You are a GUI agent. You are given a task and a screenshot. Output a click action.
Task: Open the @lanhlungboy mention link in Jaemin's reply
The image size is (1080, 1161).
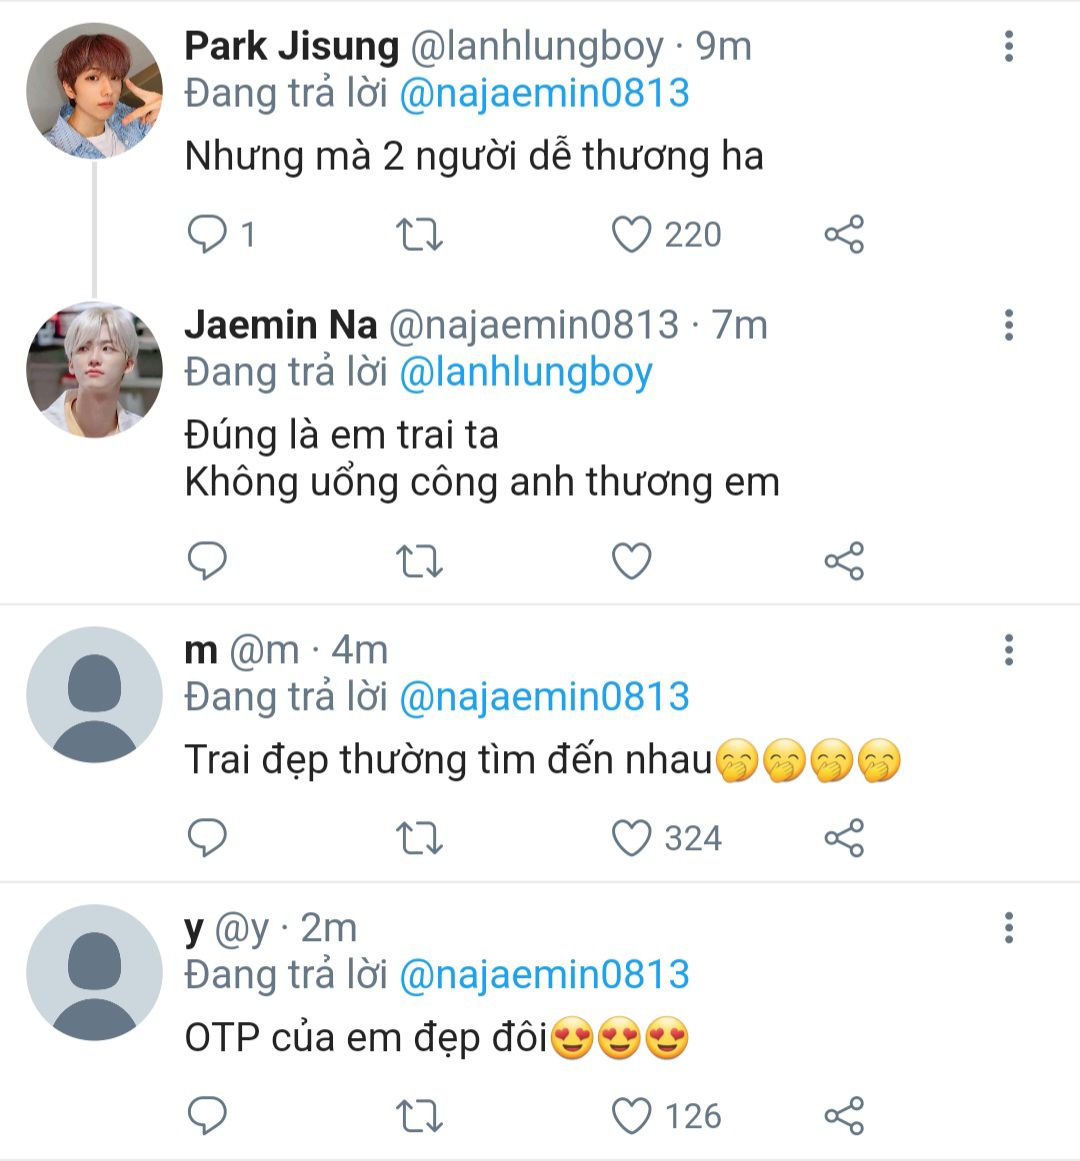[x=525, y=372]
